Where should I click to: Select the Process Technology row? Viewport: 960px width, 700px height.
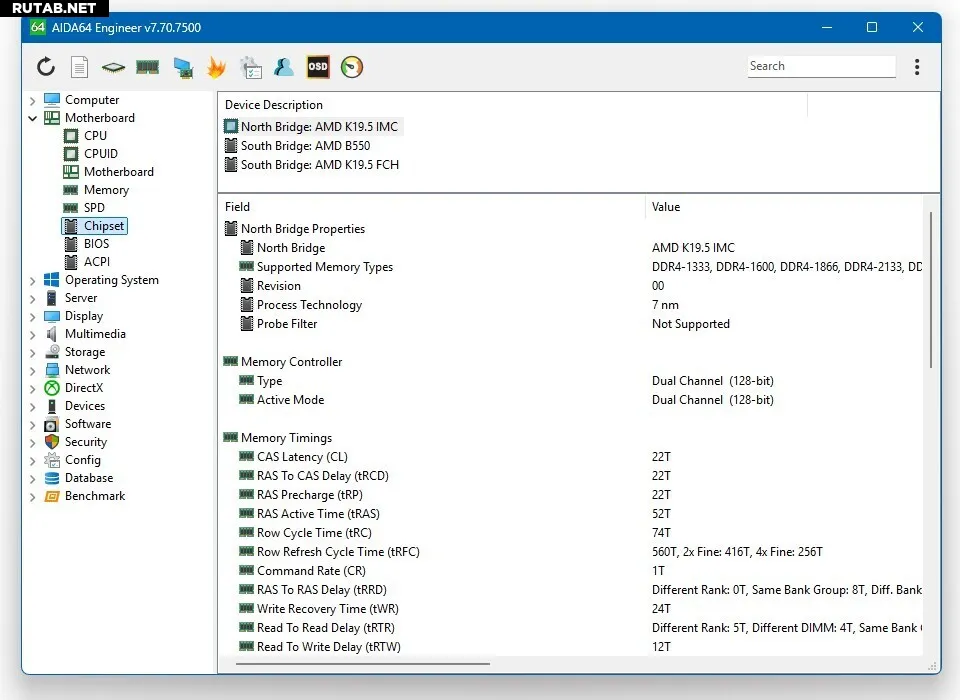pyautogui.click(x=572, y=305)
